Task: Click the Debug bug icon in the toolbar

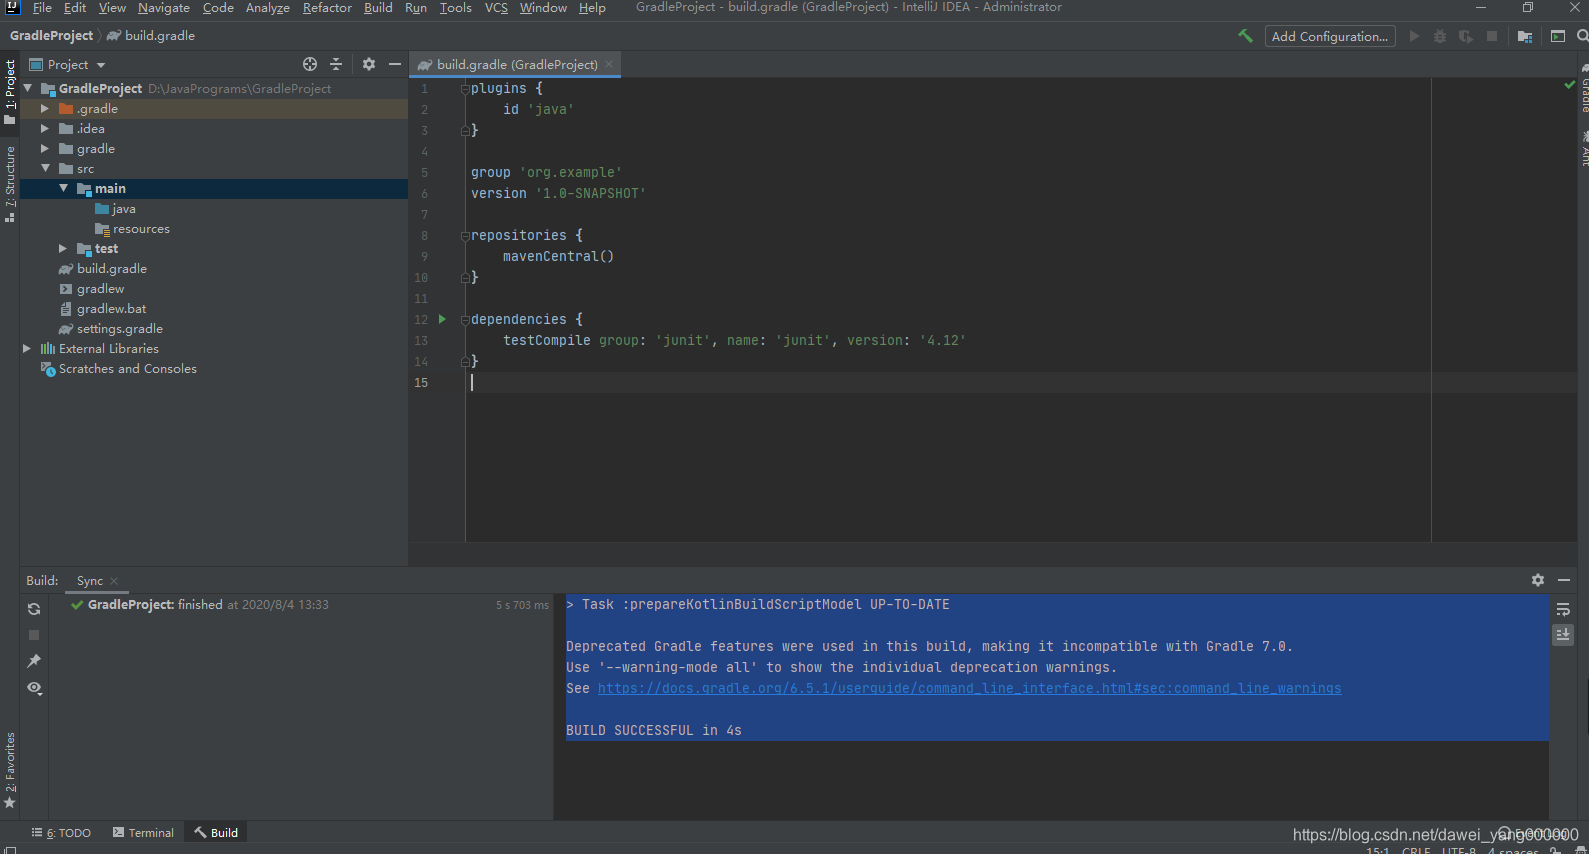Action: pyautogui.click(x=1440, y=36)
